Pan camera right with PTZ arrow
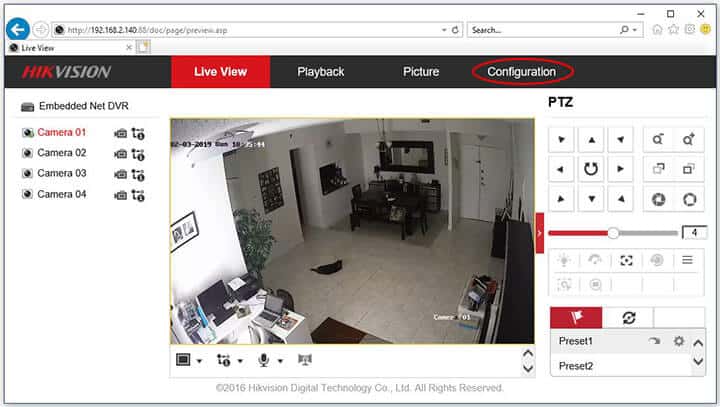 click(x=621, y=169)
